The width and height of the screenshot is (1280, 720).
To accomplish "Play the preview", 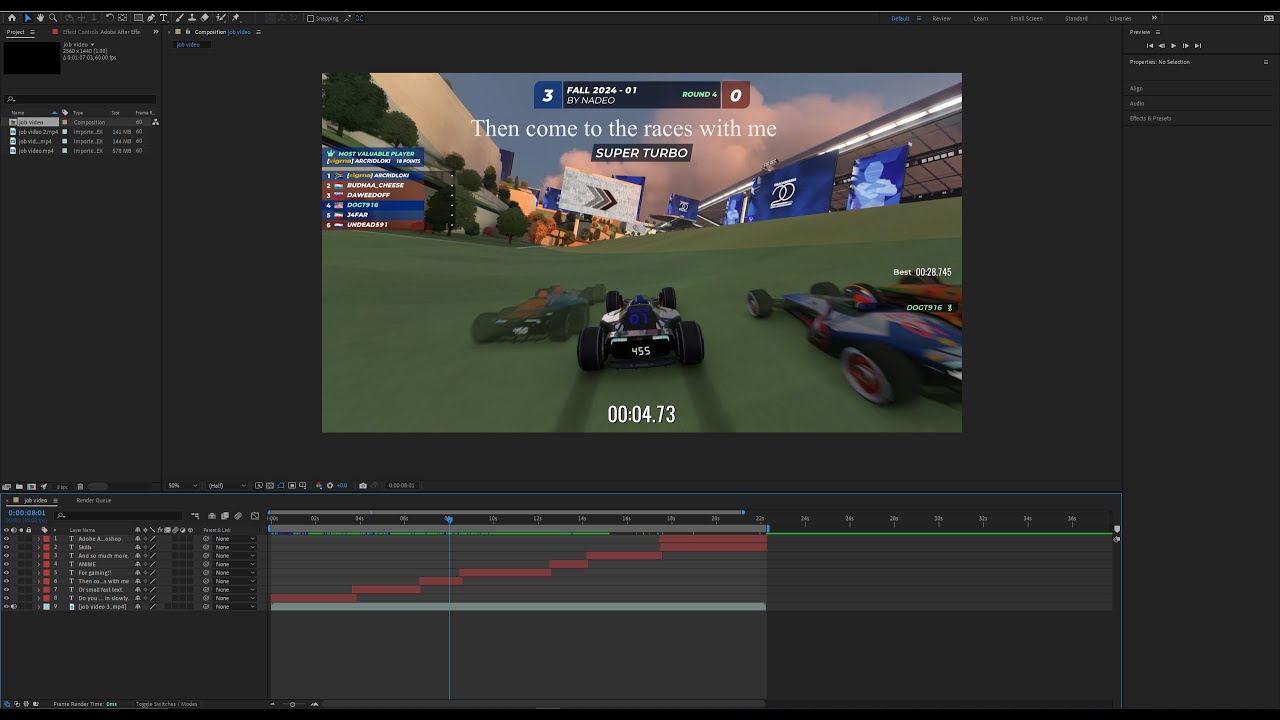I will pos(1173,45).
